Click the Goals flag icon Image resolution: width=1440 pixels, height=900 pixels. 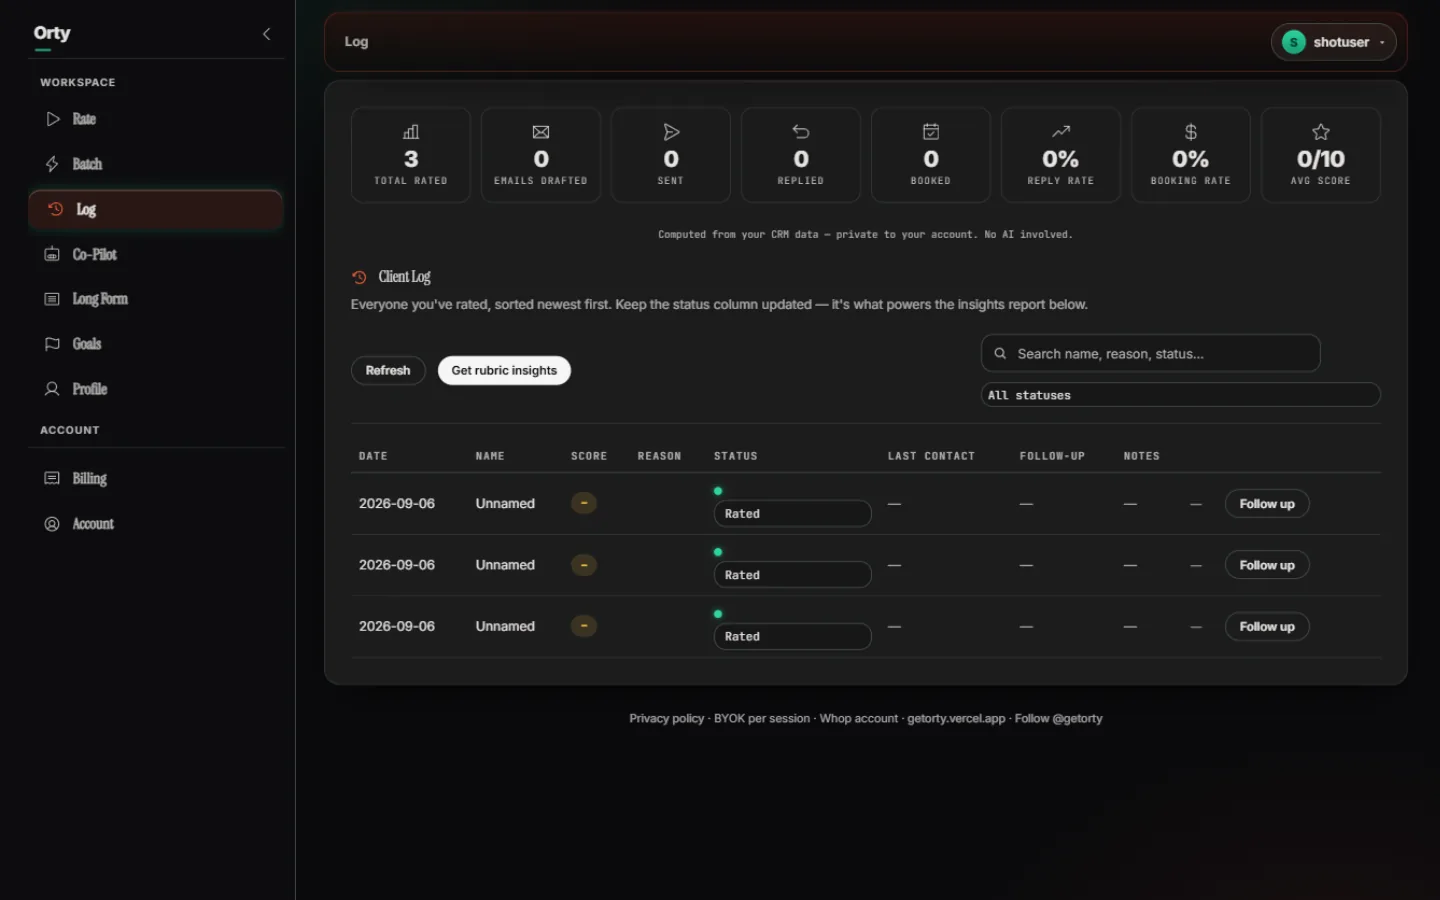[52, 344]
